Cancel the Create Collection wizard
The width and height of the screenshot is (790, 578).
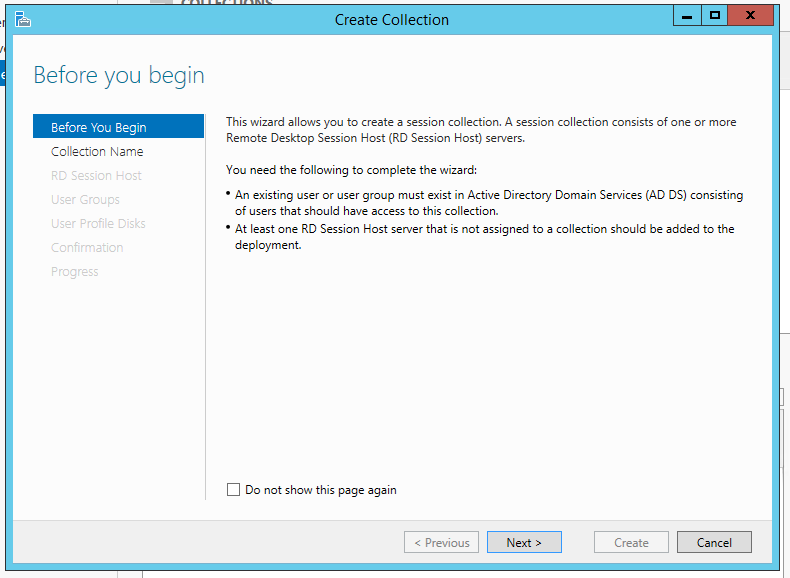click(714, 542)
